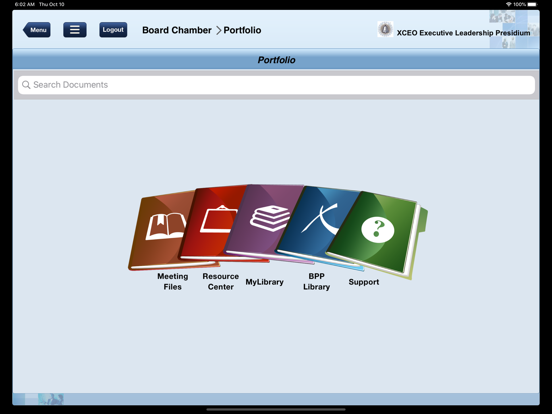Tap the battery indicator icon
The image size is (552, 414).
pos(532,4)
